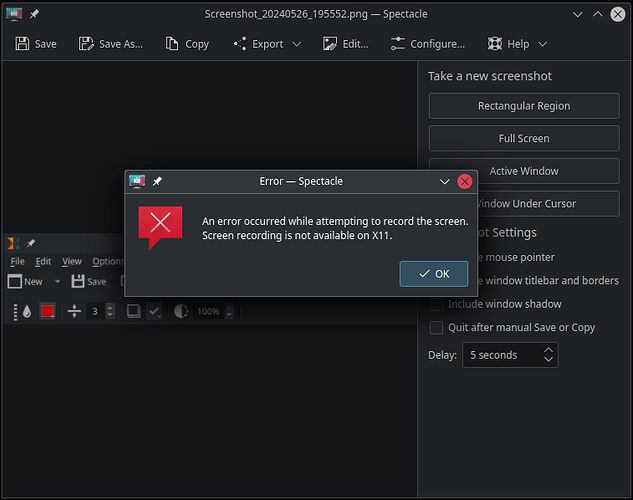Click the Spectacle icon in Error dialog titlebar

tap(137, 181)
